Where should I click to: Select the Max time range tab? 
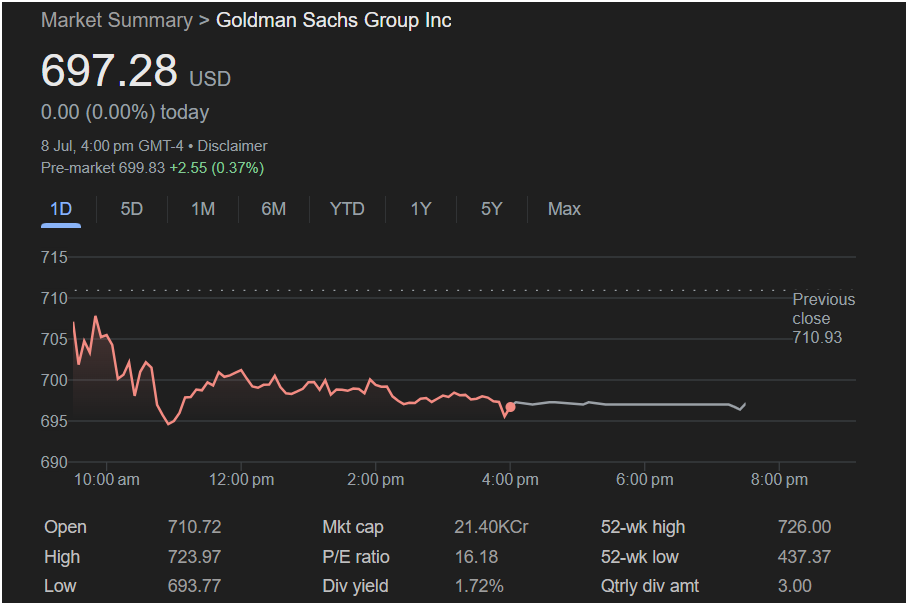(x=564, y=209)
